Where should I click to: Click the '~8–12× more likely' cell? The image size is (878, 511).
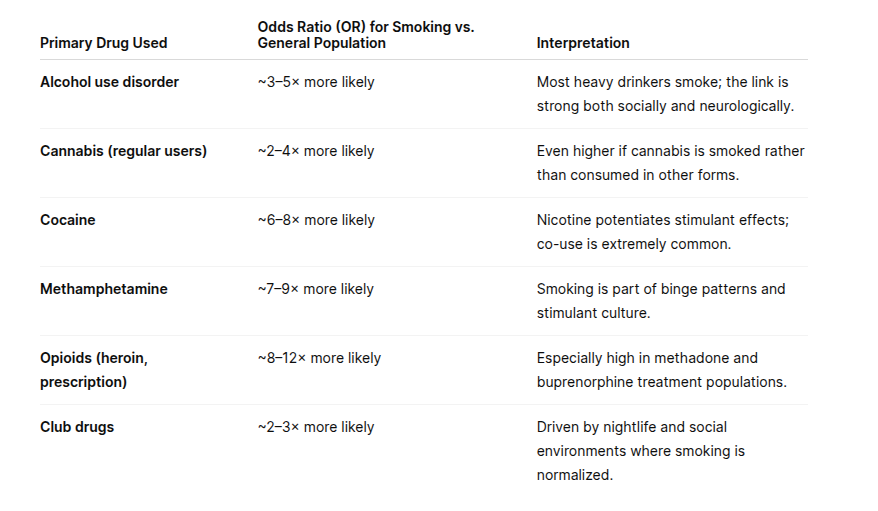point(319,358)
